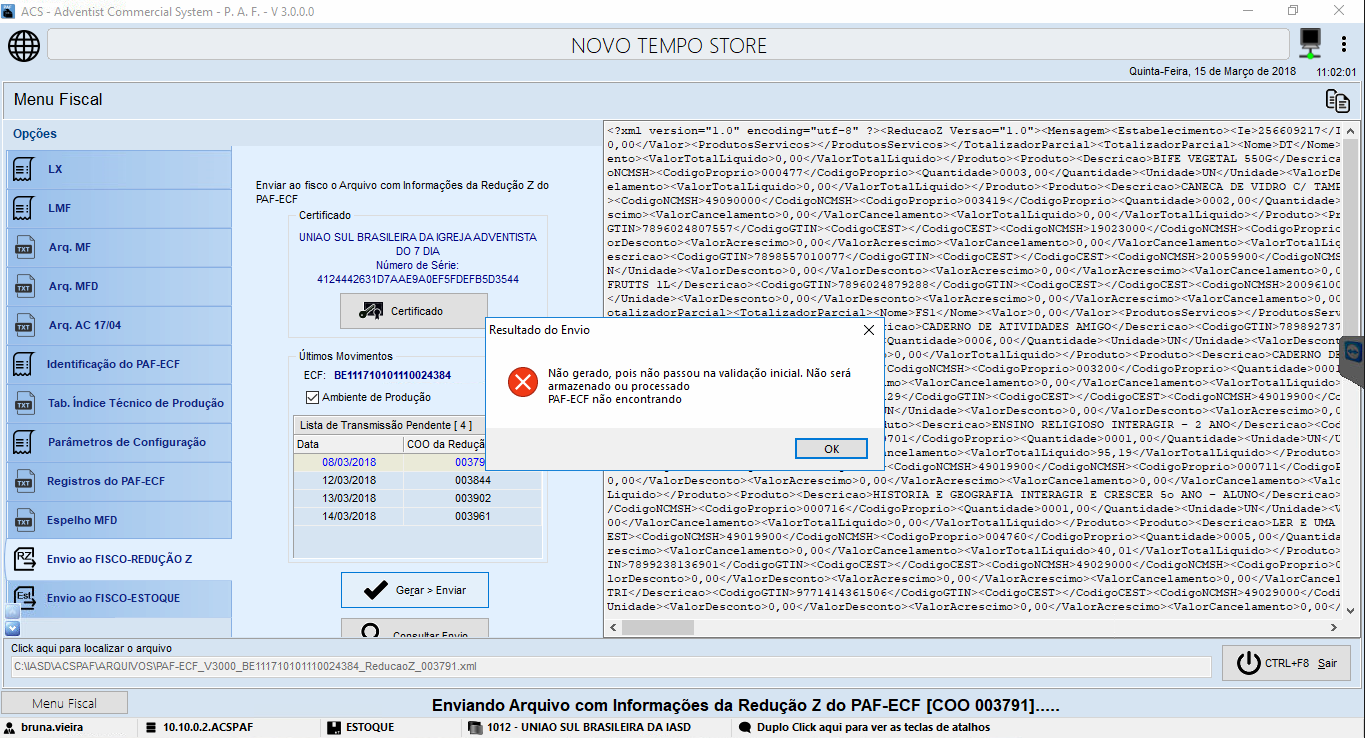Image resolution: width=1365 pixels, height=738 pixels.
Task: Open Parâmetros de Configuração
Action: [118, 442]
